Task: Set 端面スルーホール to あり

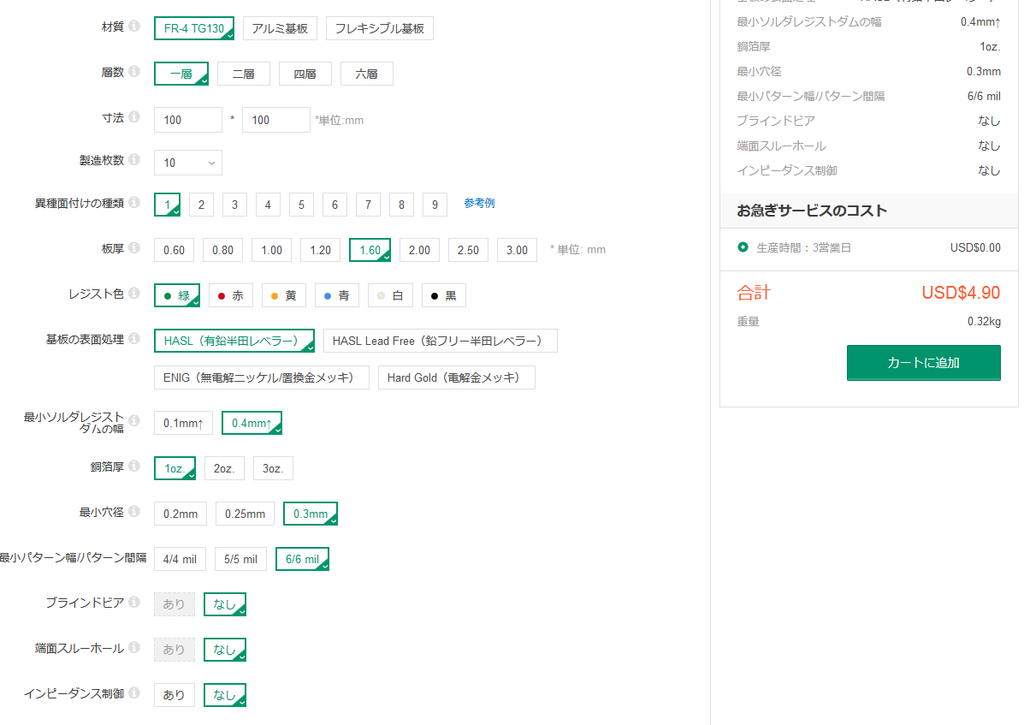Action: tap(173, 649)
